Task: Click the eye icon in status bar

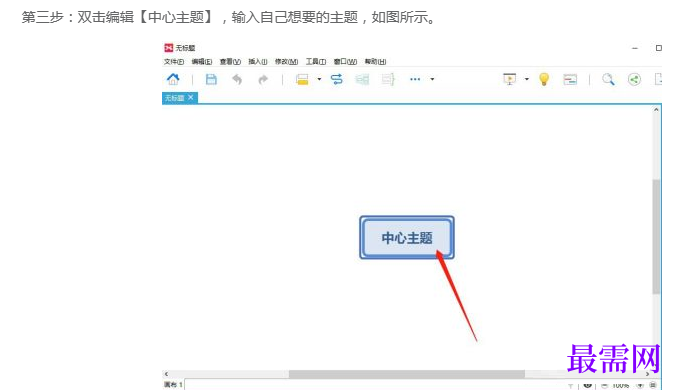Action: coord(588,385)
